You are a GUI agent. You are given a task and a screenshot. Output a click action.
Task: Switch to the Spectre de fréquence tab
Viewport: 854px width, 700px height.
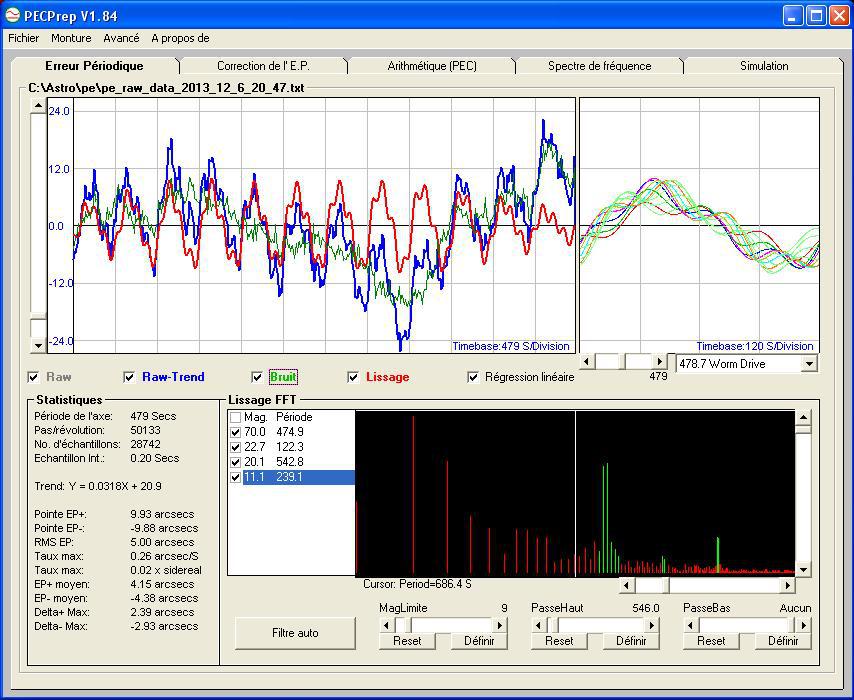(x=599, y=66)
